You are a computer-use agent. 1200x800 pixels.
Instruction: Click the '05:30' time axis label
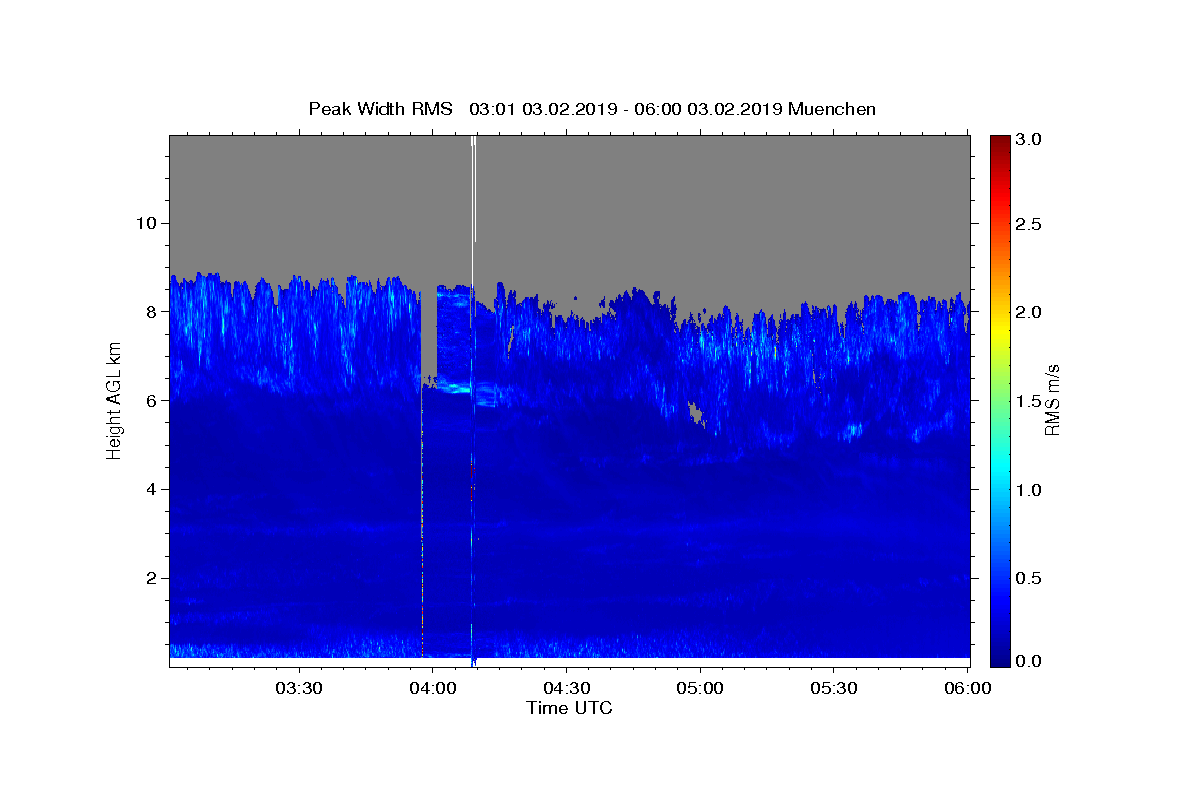click(834, 688)
